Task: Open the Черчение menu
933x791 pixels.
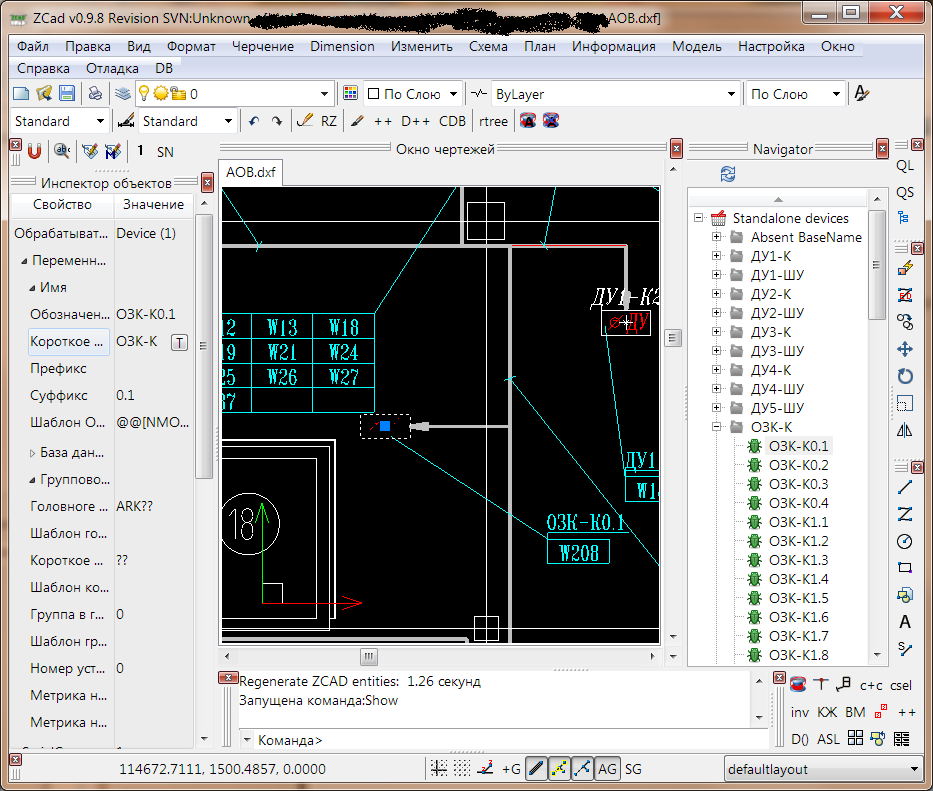Action: (x=263, y=46)
